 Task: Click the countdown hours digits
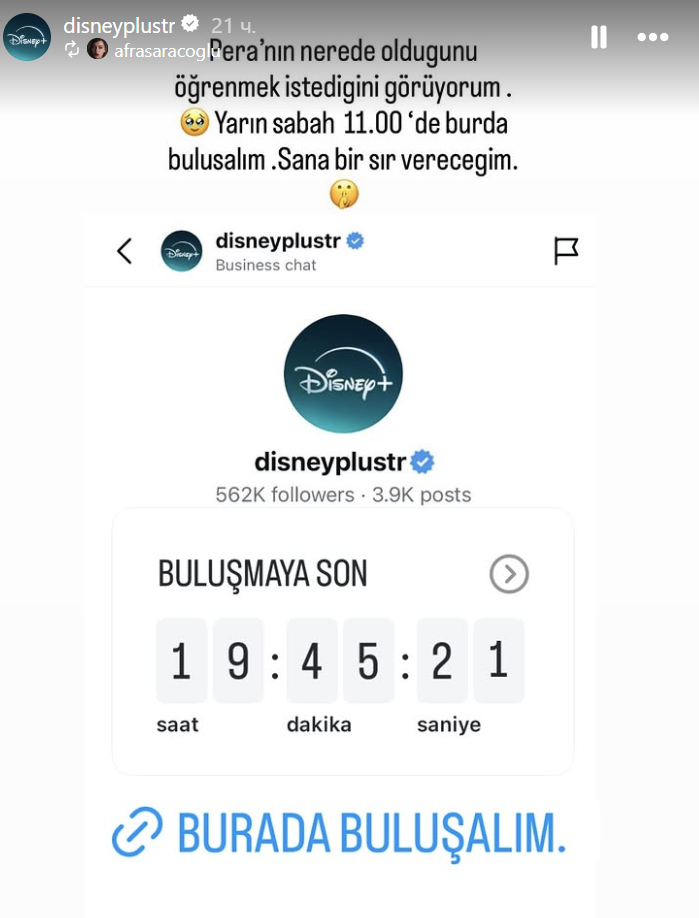click(x=210, y=660)
